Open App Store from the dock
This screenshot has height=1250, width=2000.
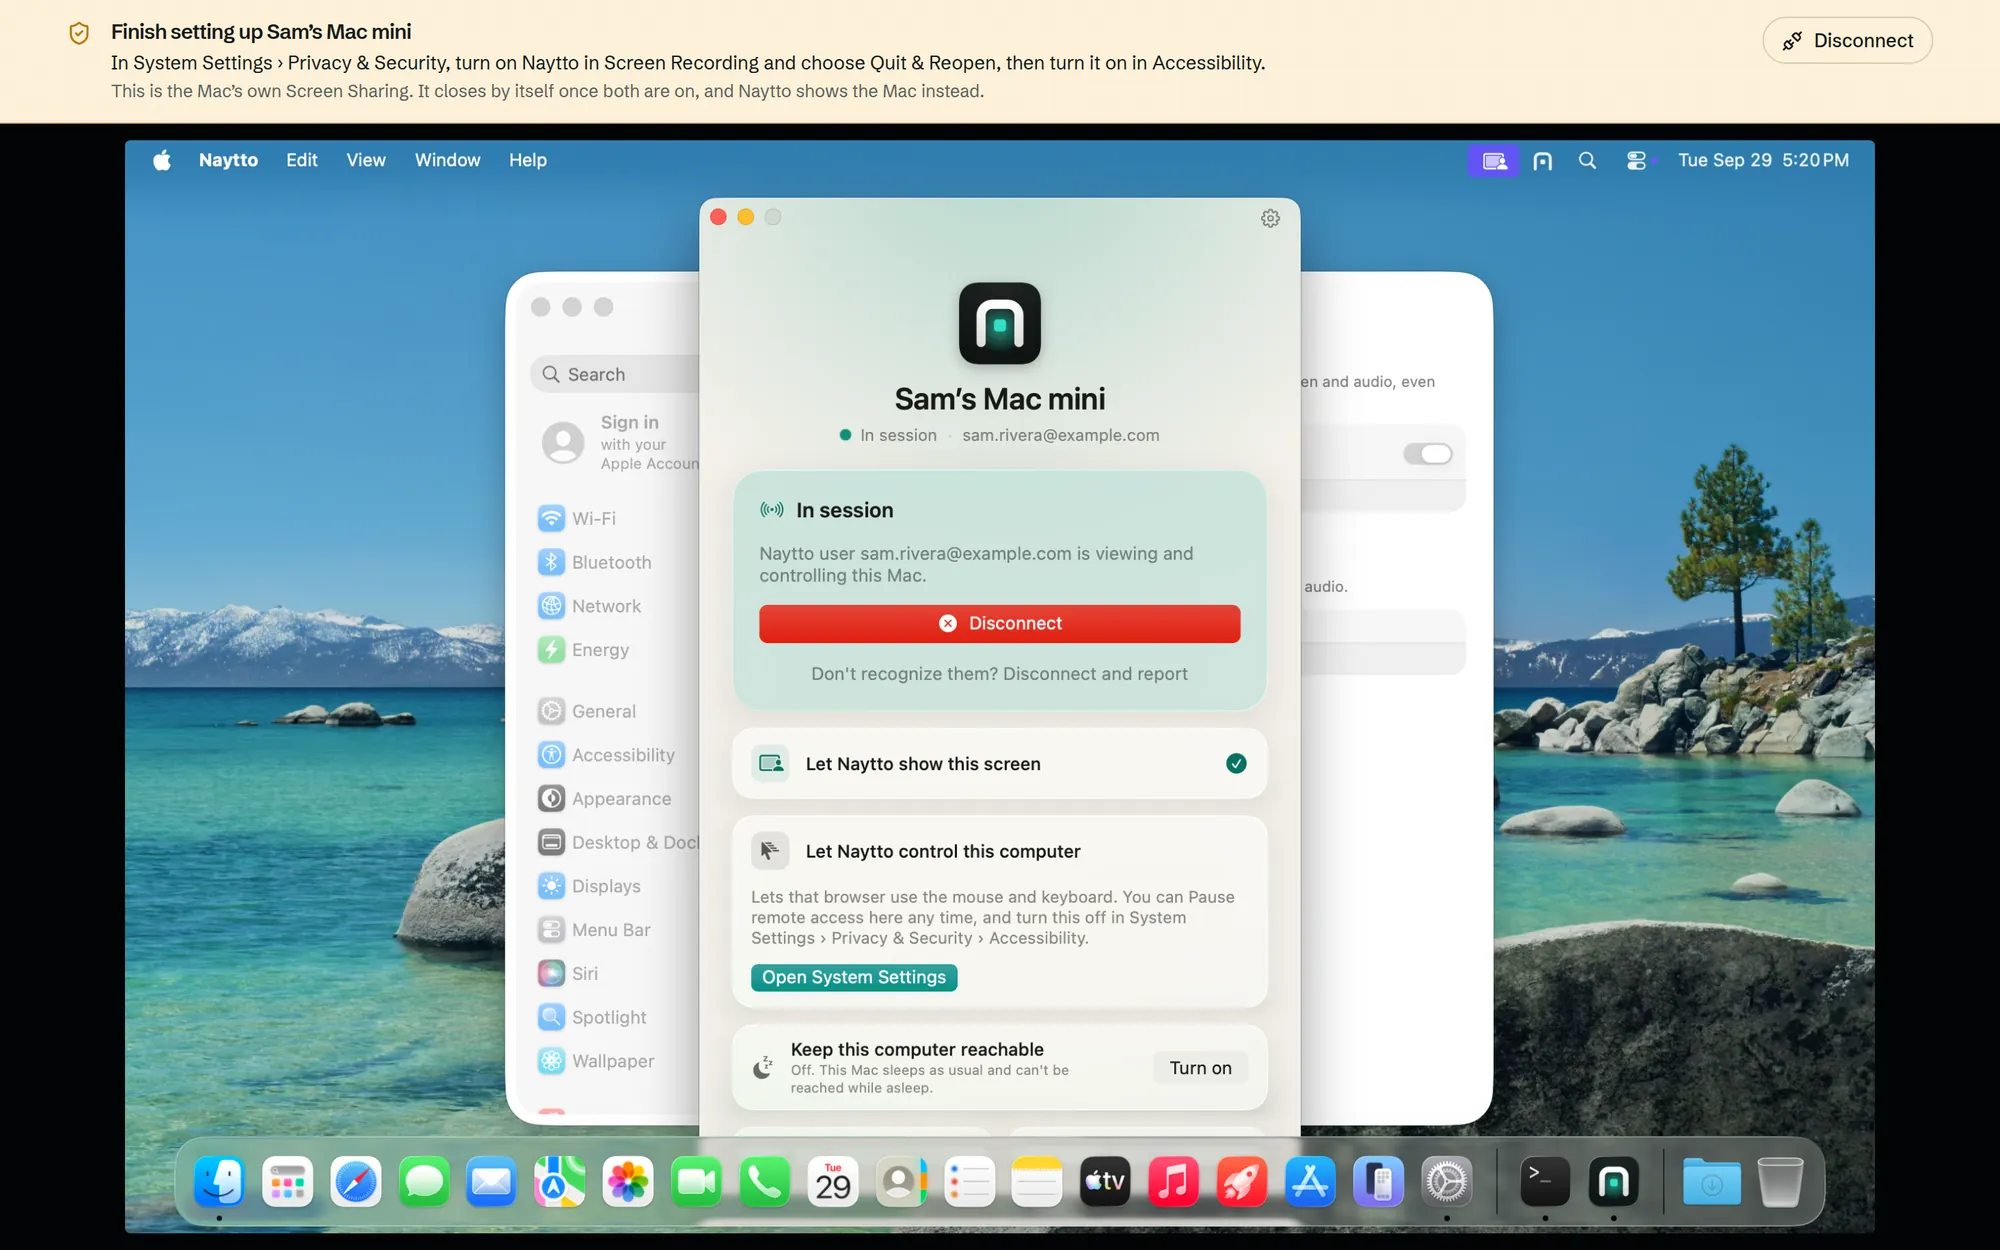coord(1310,1183)
